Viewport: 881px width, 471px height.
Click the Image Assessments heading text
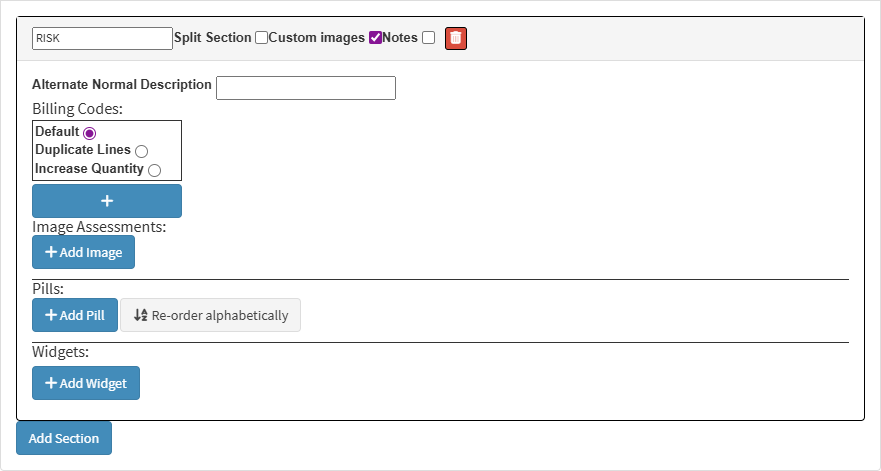[x=99, y=227]
